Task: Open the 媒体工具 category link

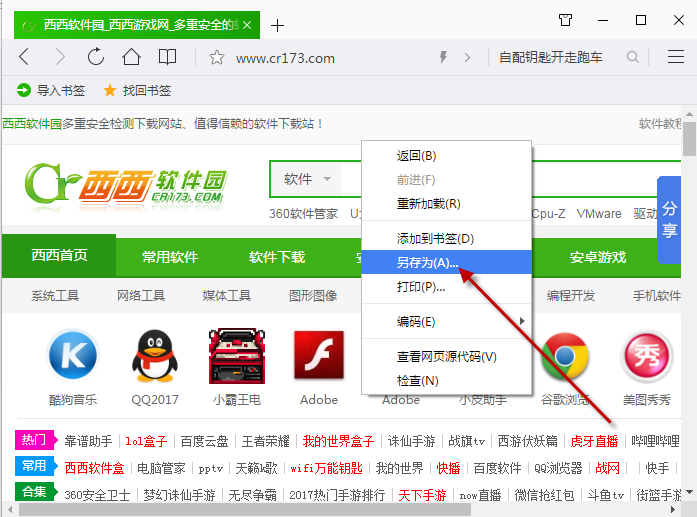Action: click(x=227, y=296)
